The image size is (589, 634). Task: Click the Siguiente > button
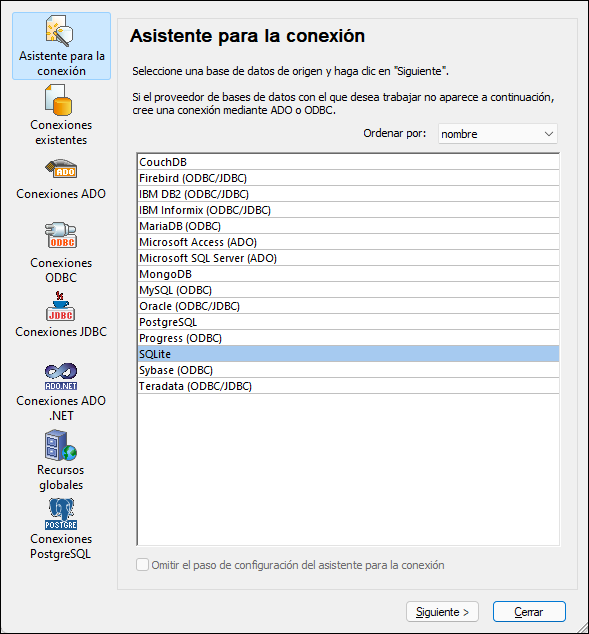pos(442,612)
